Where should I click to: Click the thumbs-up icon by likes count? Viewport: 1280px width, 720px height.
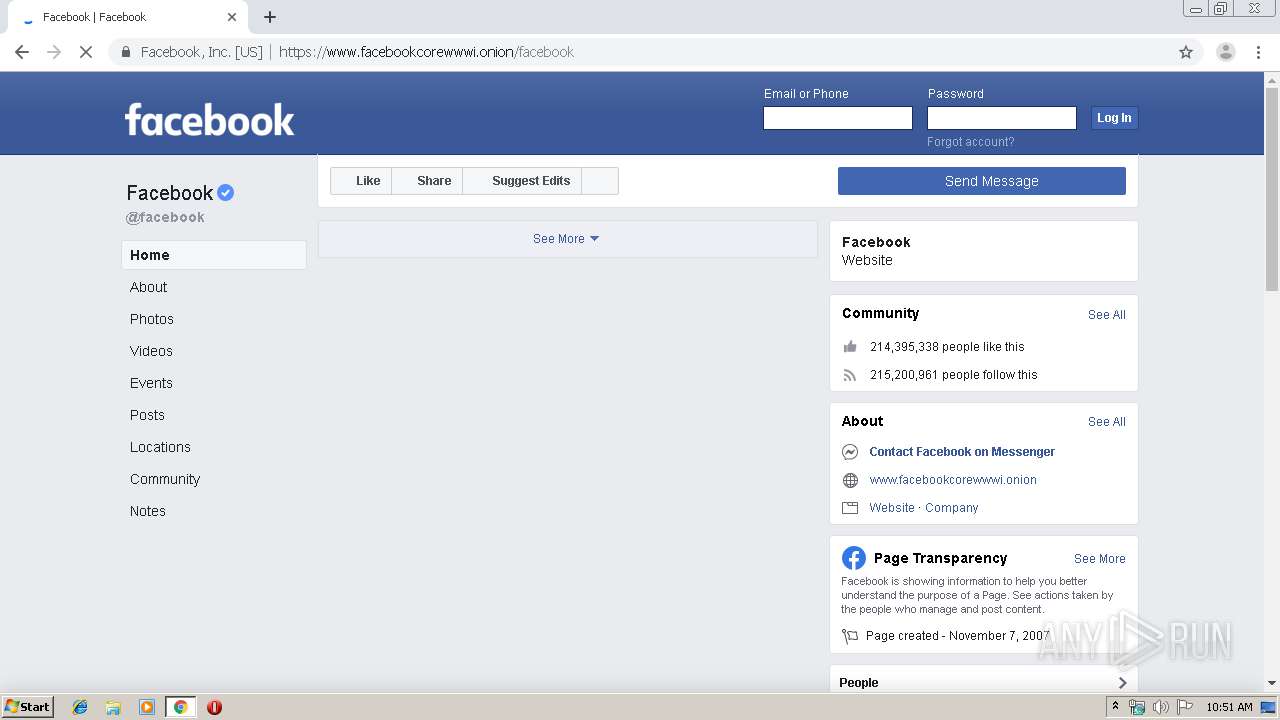click(x=850, y=347)
